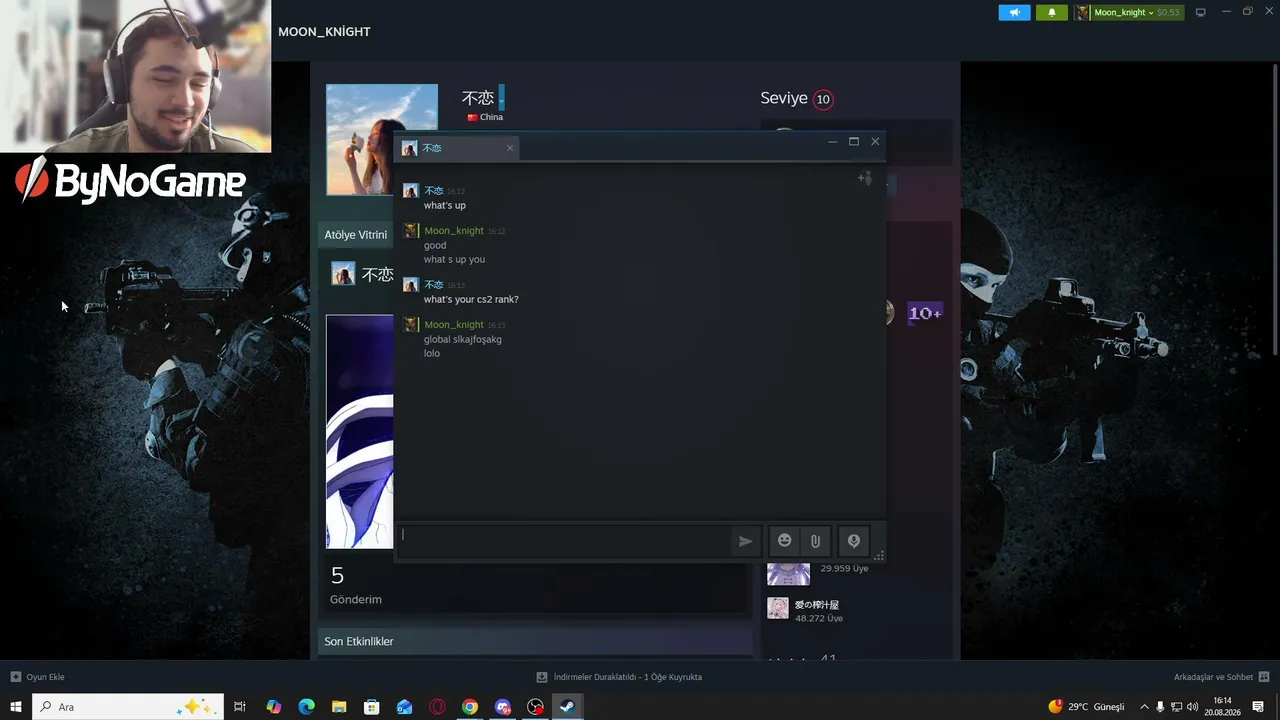Focus Steam from the taskbar
The height and width of the screenshot is (720, 1280).
[567, 707]
